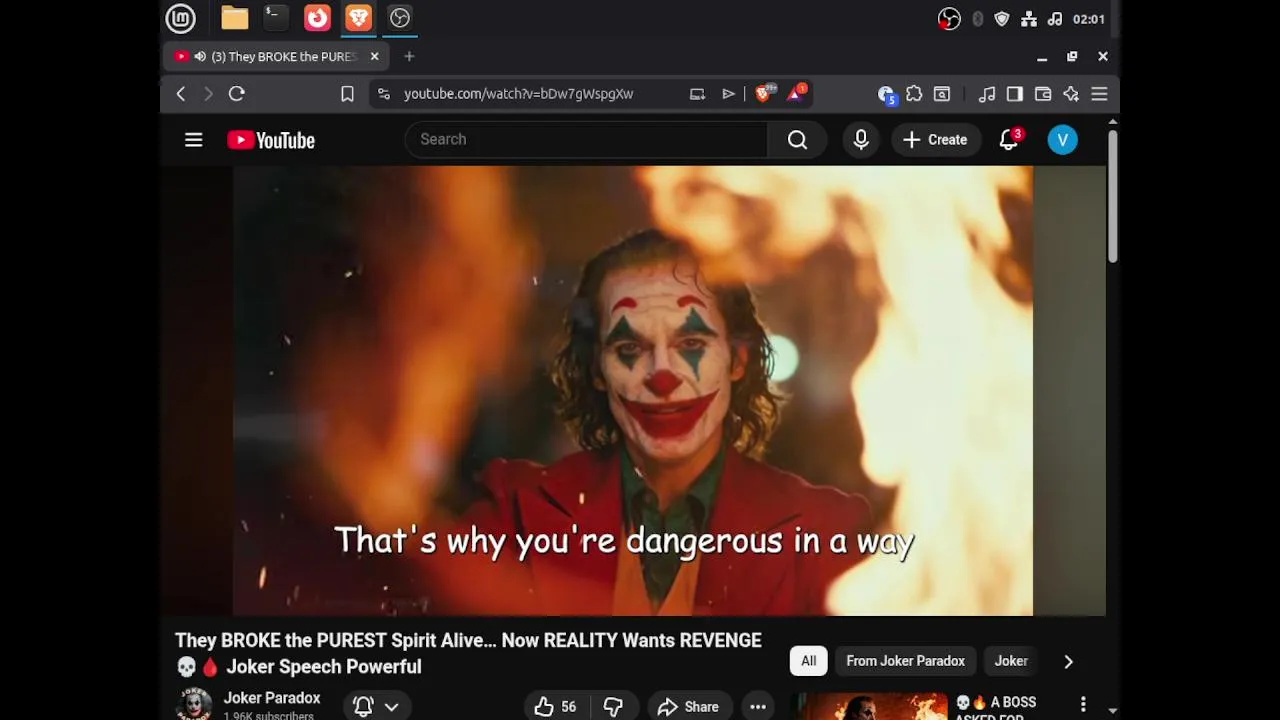Select the Brave browser panel icon
1280x720 pixels.
coord(358,18)
